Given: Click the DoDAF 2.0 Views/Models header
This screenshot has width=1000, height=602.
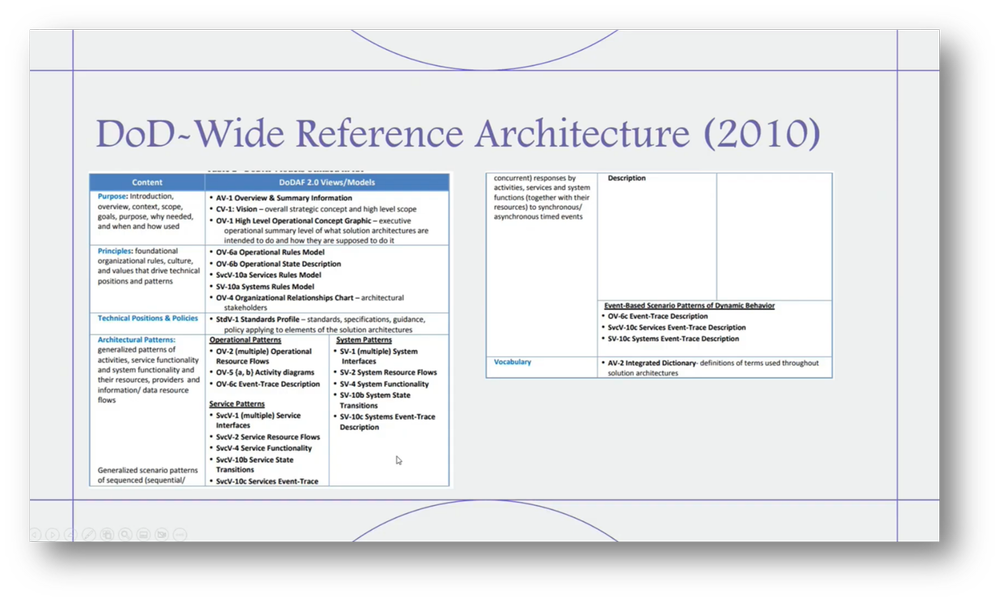Looking at the screenshot, I should tap(327, 182).
